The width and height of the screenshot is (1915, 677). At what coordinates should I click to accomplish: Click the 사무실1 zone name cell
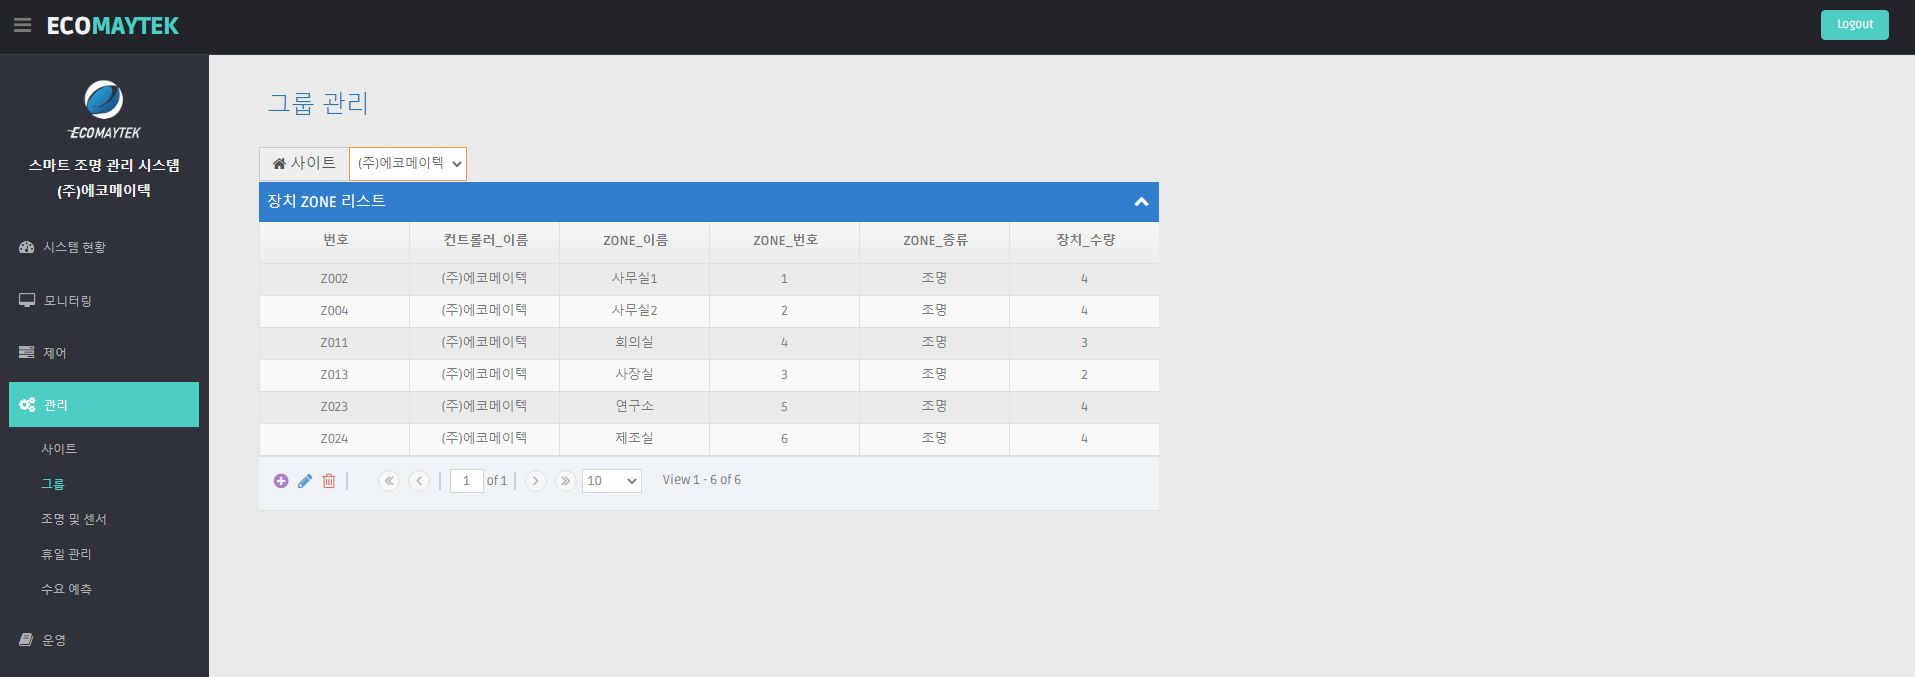635,279
